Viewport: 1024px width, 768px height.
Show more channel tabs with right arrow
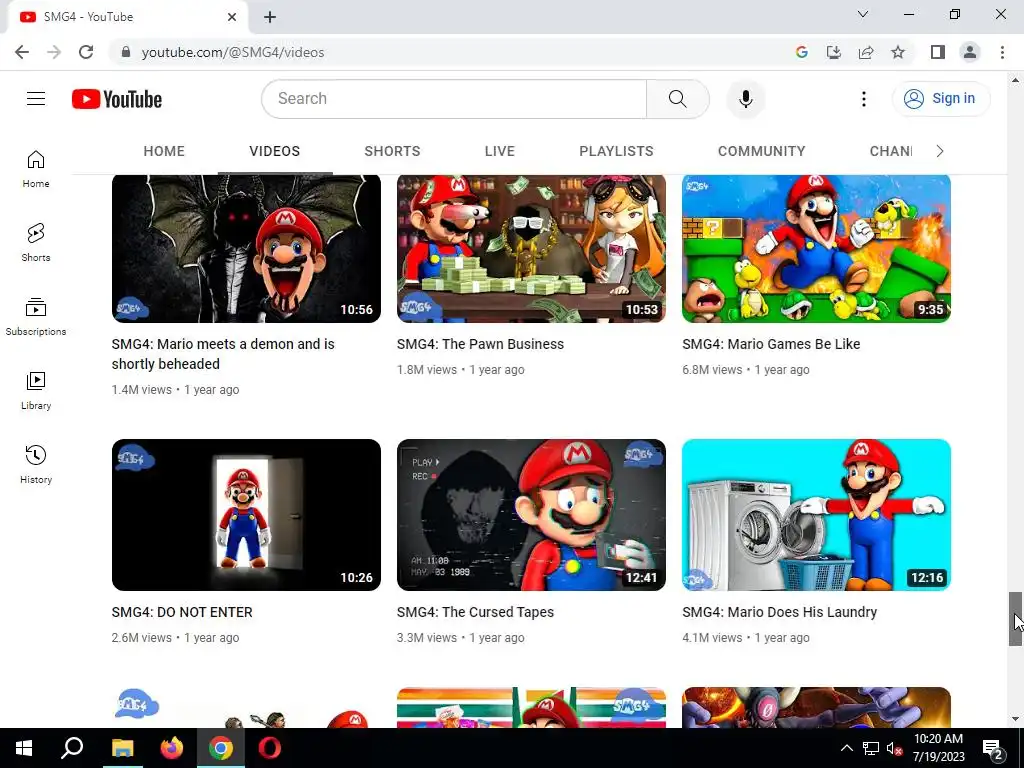pos(940,152)
